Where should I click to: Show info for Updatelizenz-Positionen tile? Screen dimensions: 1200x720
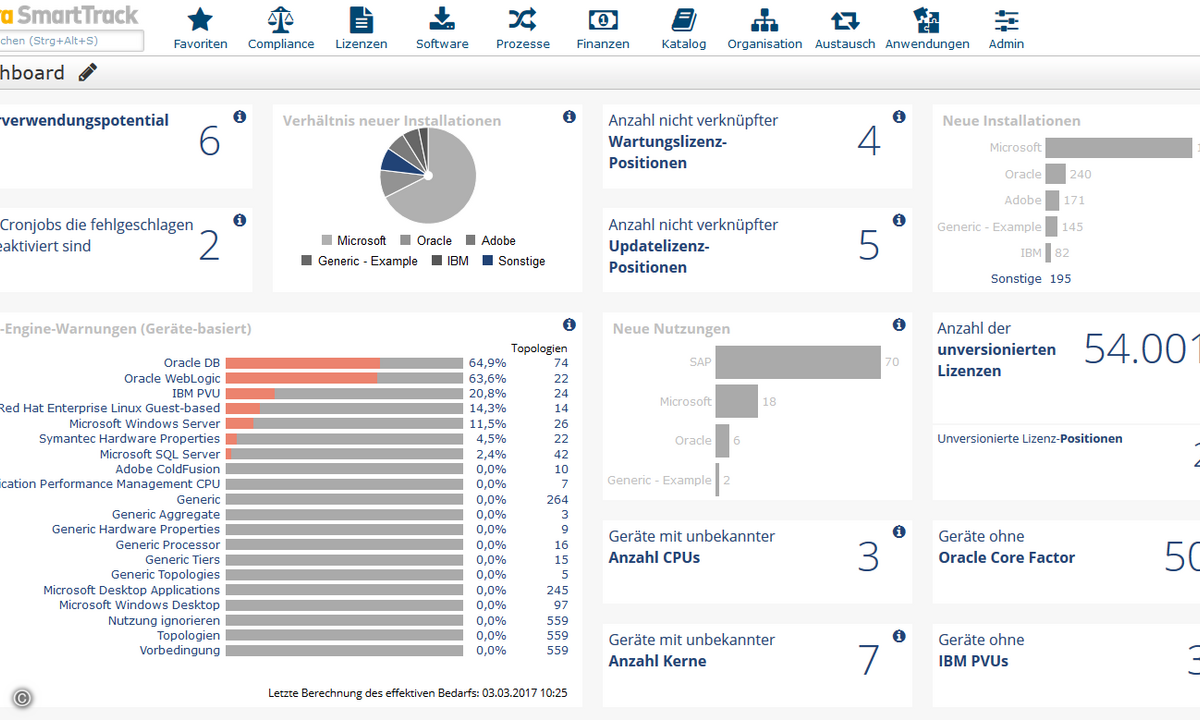899,220
